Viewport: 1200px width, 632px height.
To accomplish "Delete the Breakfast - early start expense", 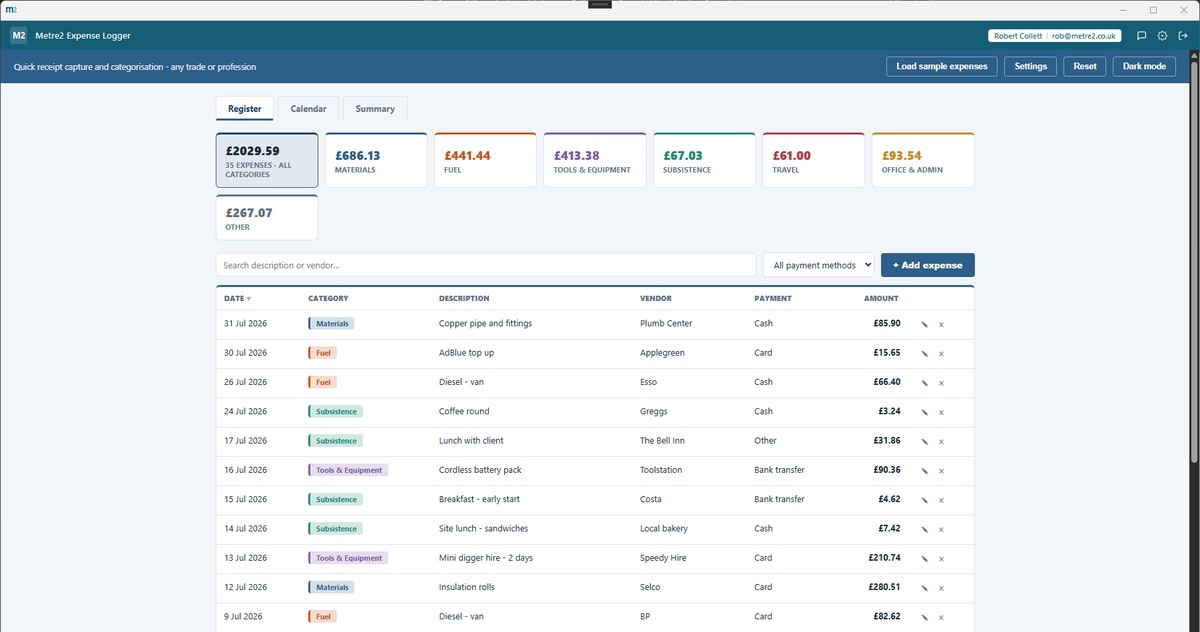I will [941, 499].
